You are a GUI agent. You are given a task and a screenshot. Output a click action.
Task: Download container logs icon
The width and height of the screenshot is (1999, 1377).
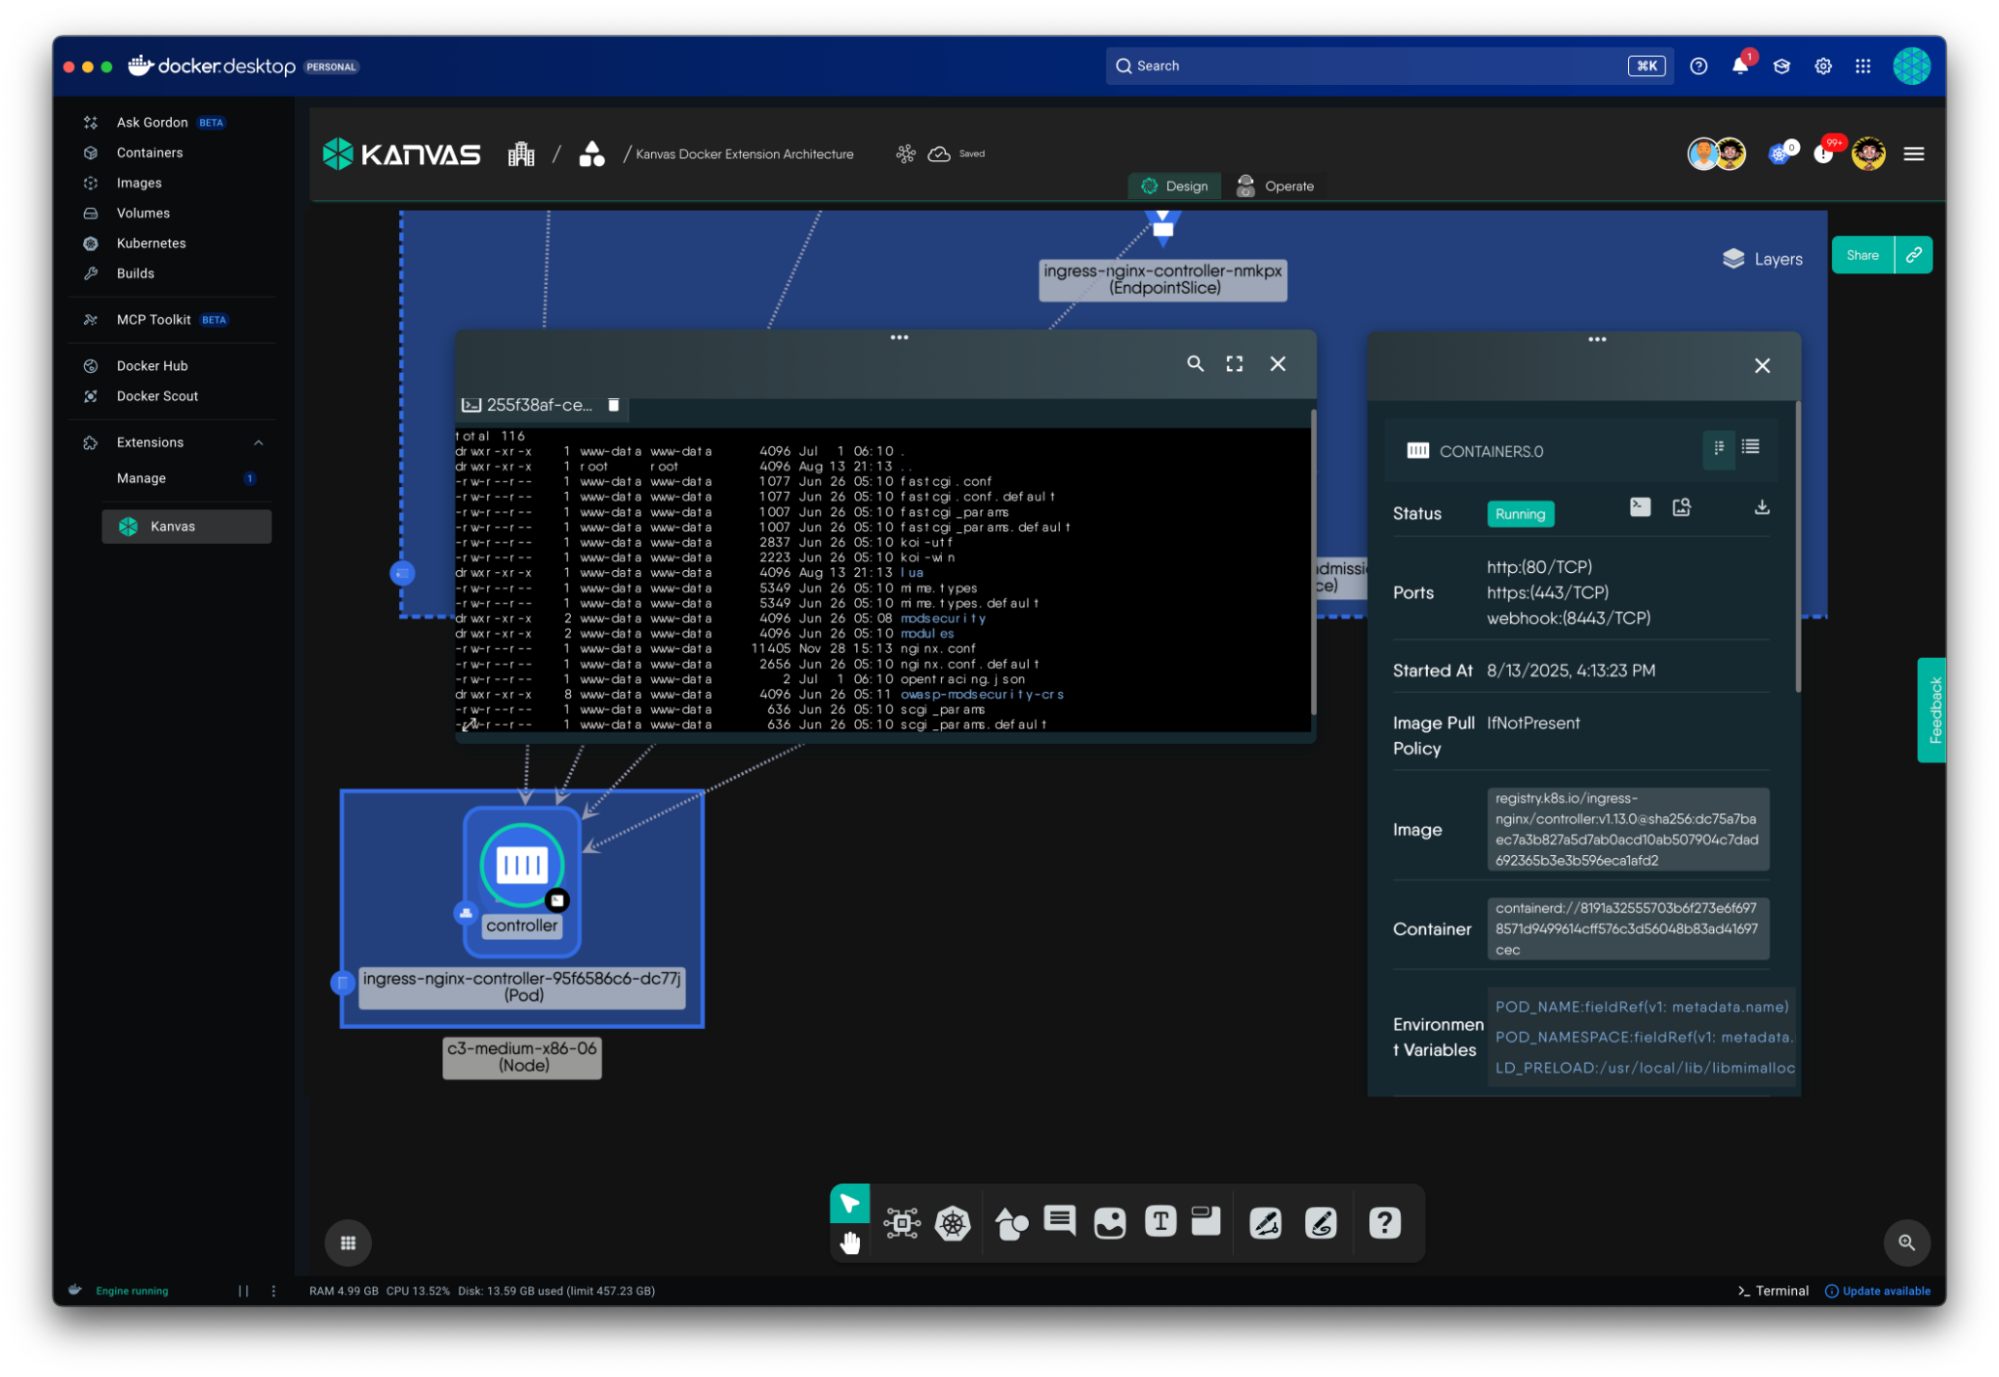coord(1762,508)
